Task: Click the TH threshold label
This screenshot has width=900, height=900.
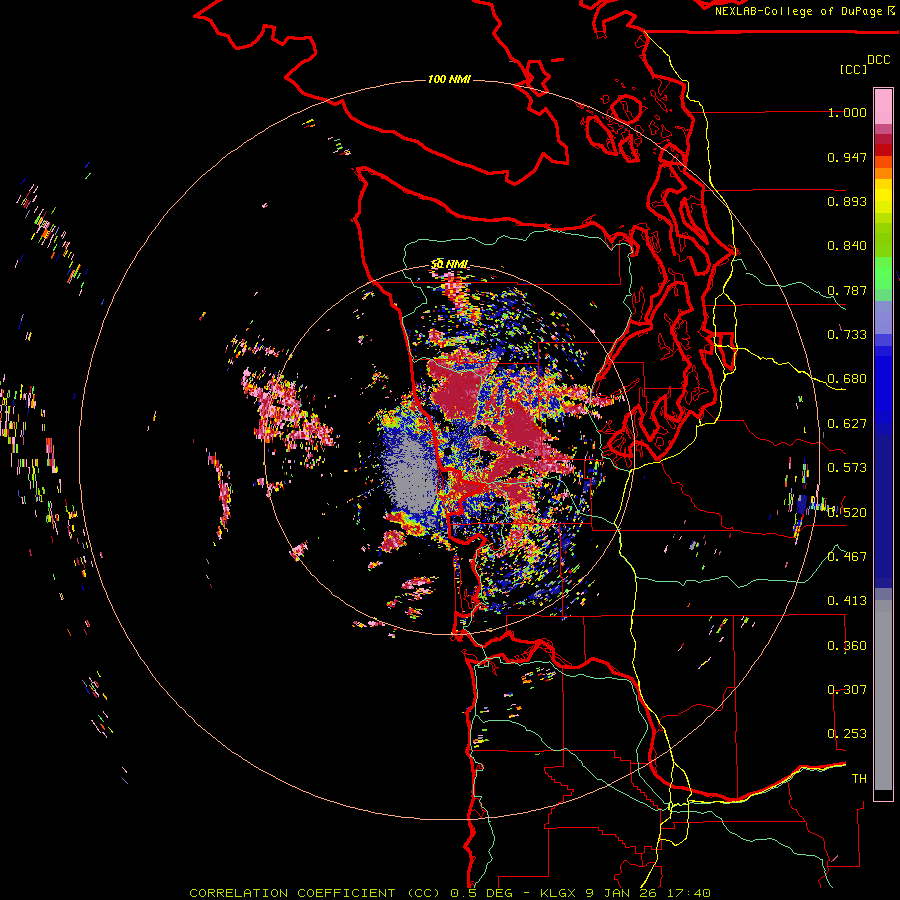Action: [859, 779]
